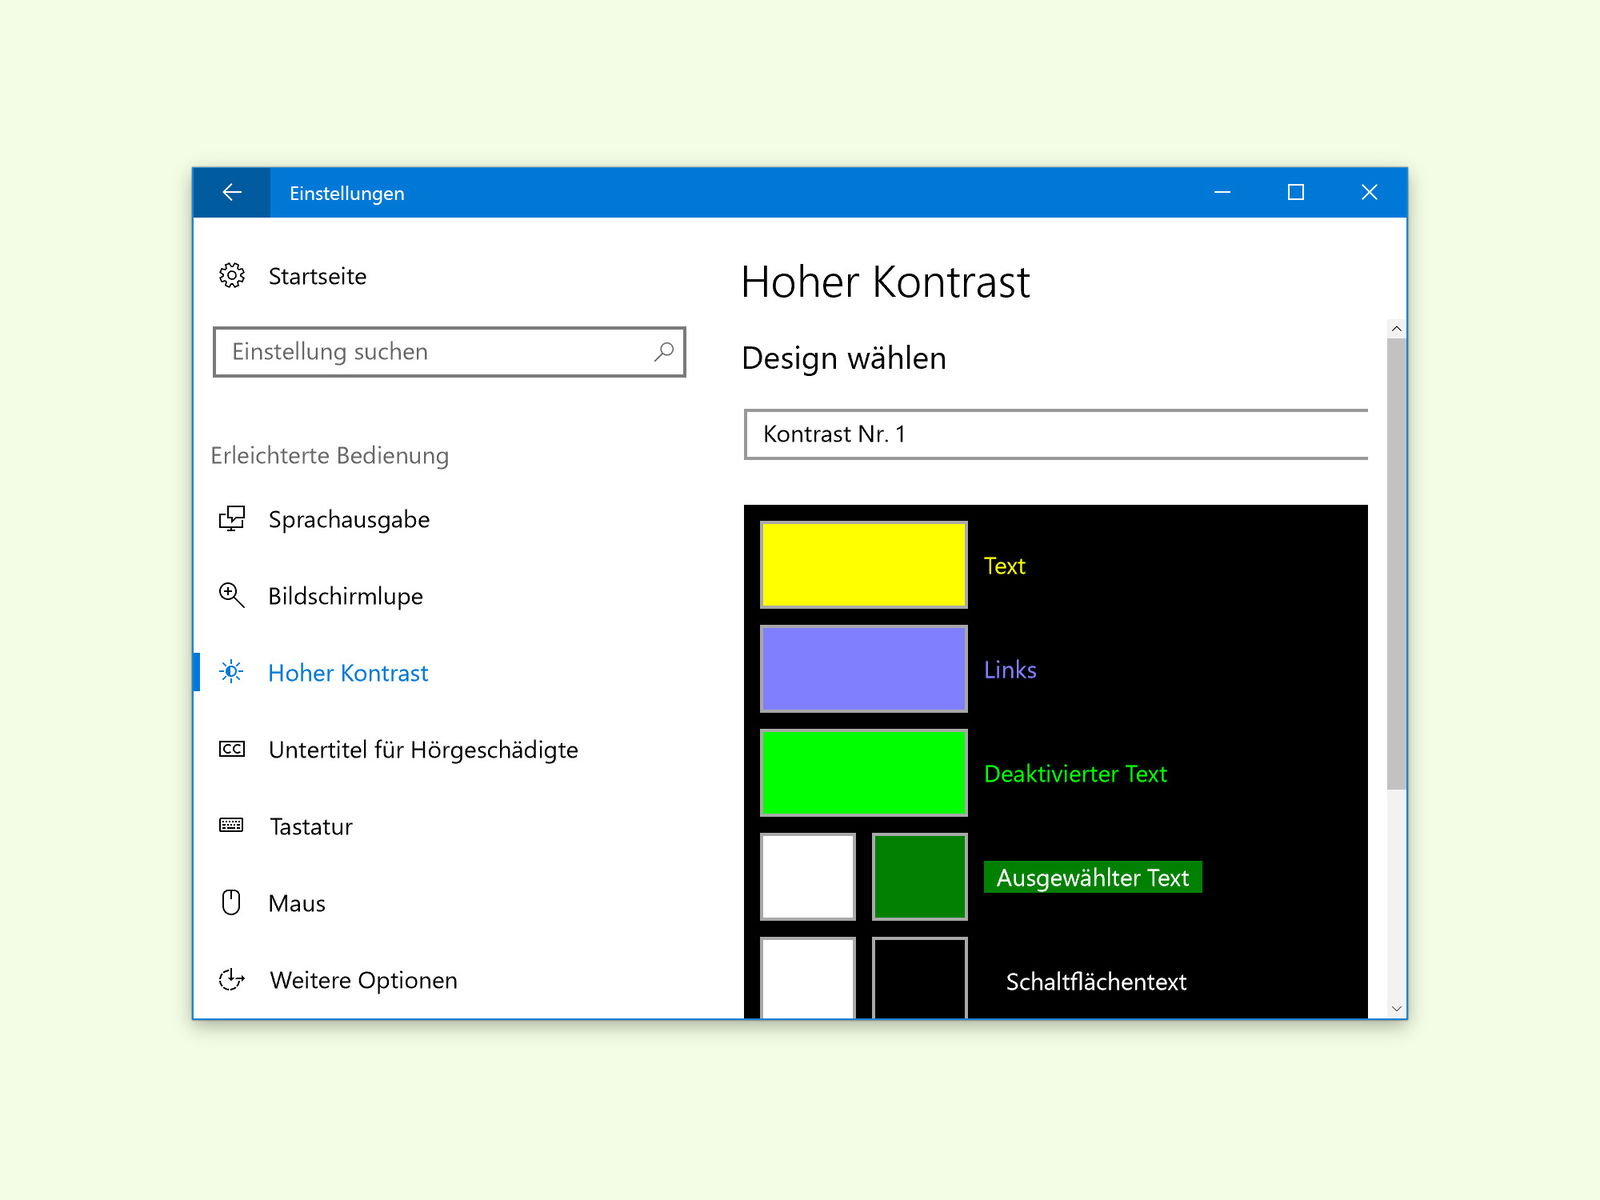1600x1200 pixels.
Task: Pick the green Deaktivierter Text swatch
Action: tap(864, 773)
